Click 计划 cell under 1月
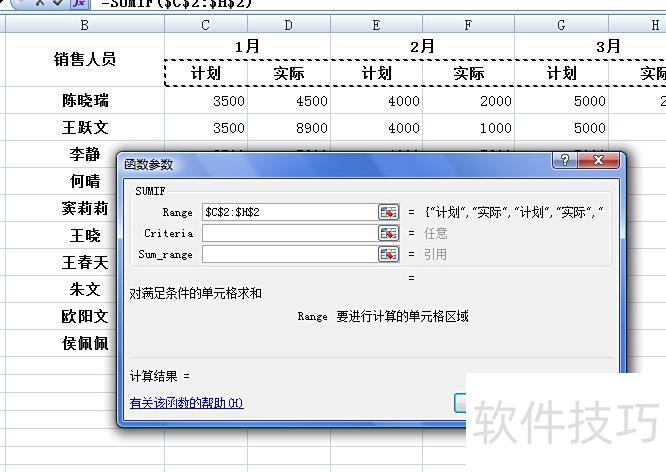This screenshot has height=472, width=666. point(206,73)
